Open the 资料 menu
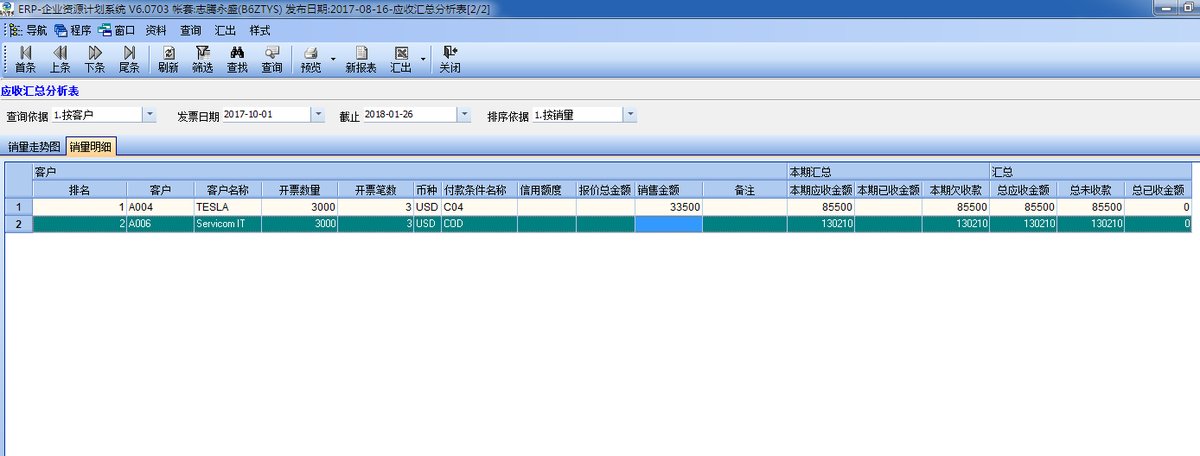The image size is (1200, 456). 156,30
